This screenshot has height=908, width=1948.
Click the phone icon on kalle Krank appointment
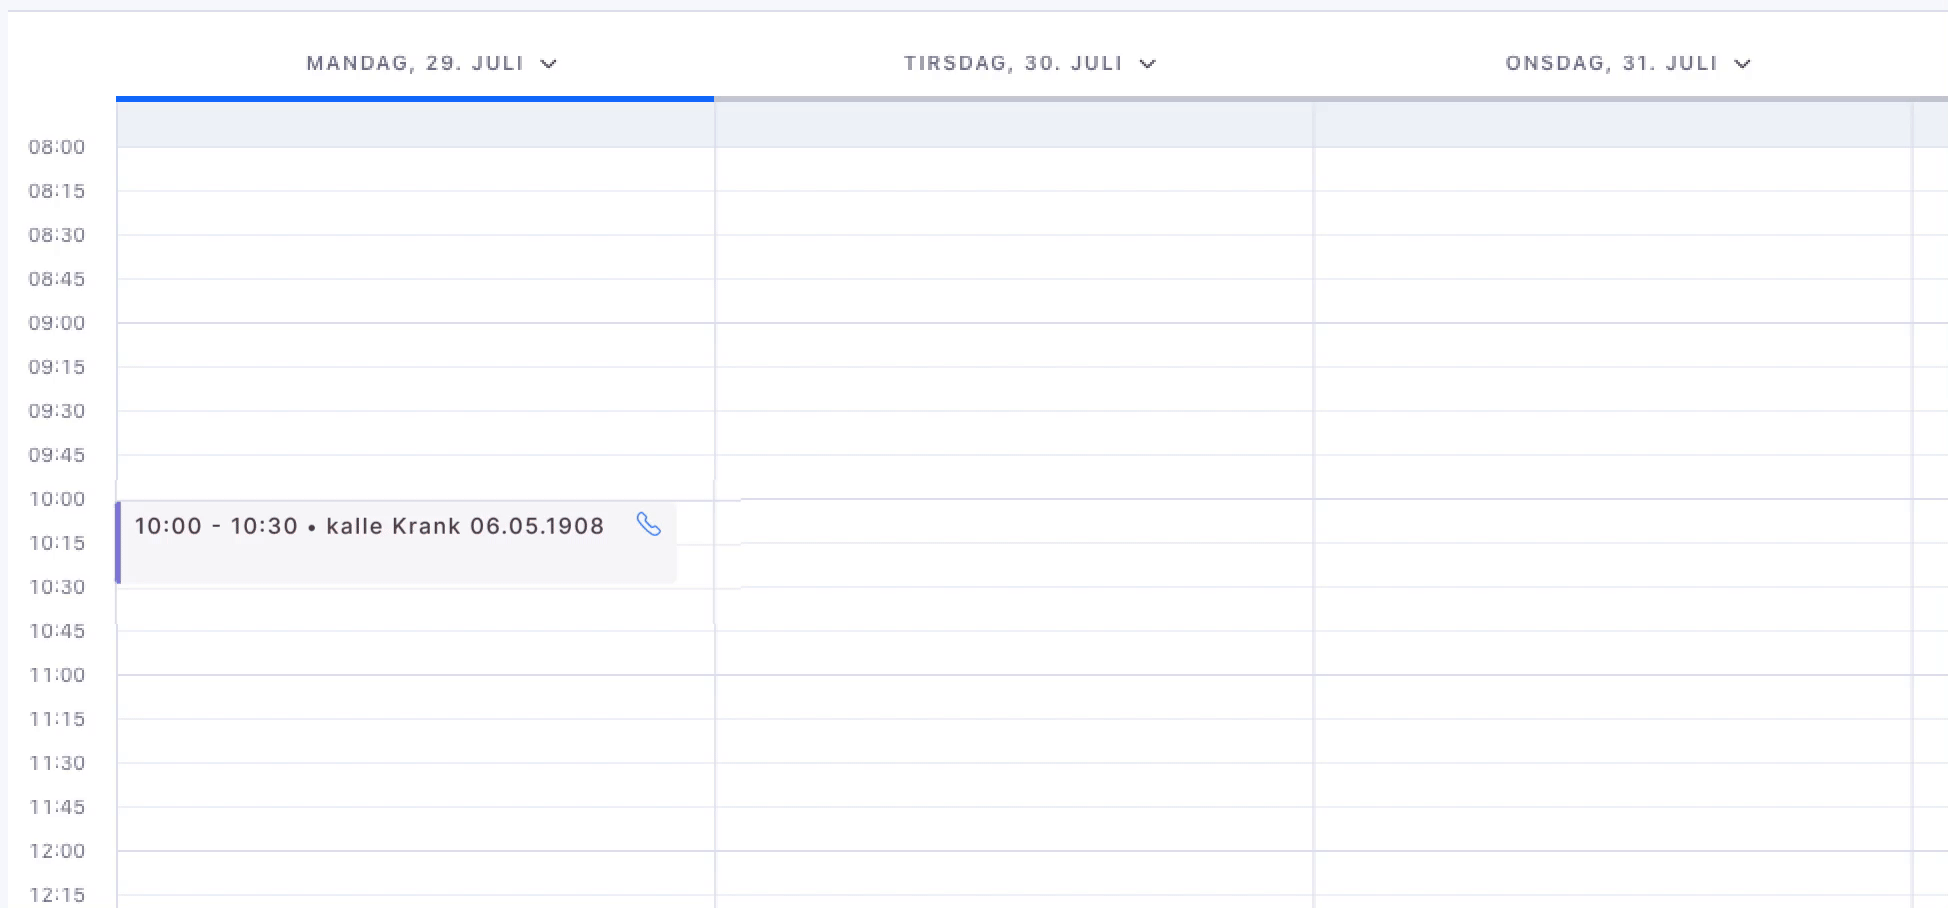pos(648,525)
